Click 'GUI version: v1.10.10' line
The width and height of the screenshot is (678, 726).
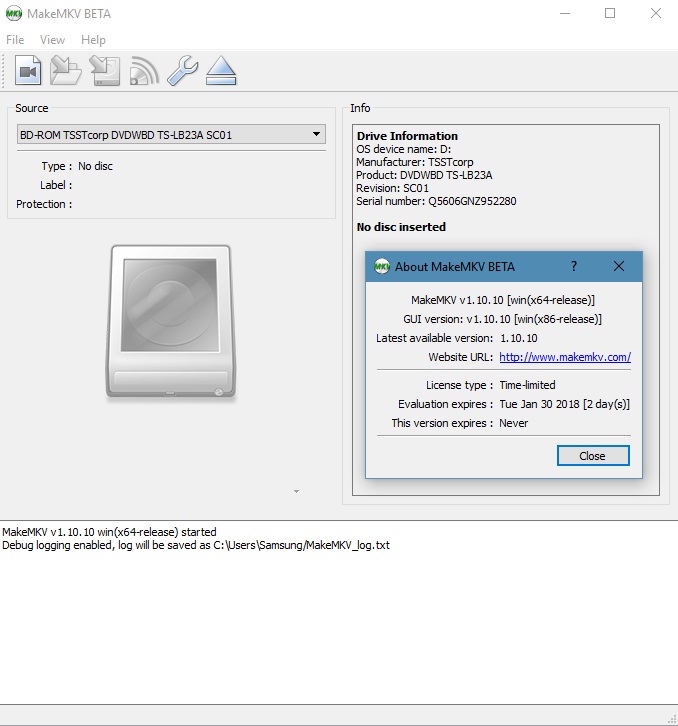click(x=502, y=319)
